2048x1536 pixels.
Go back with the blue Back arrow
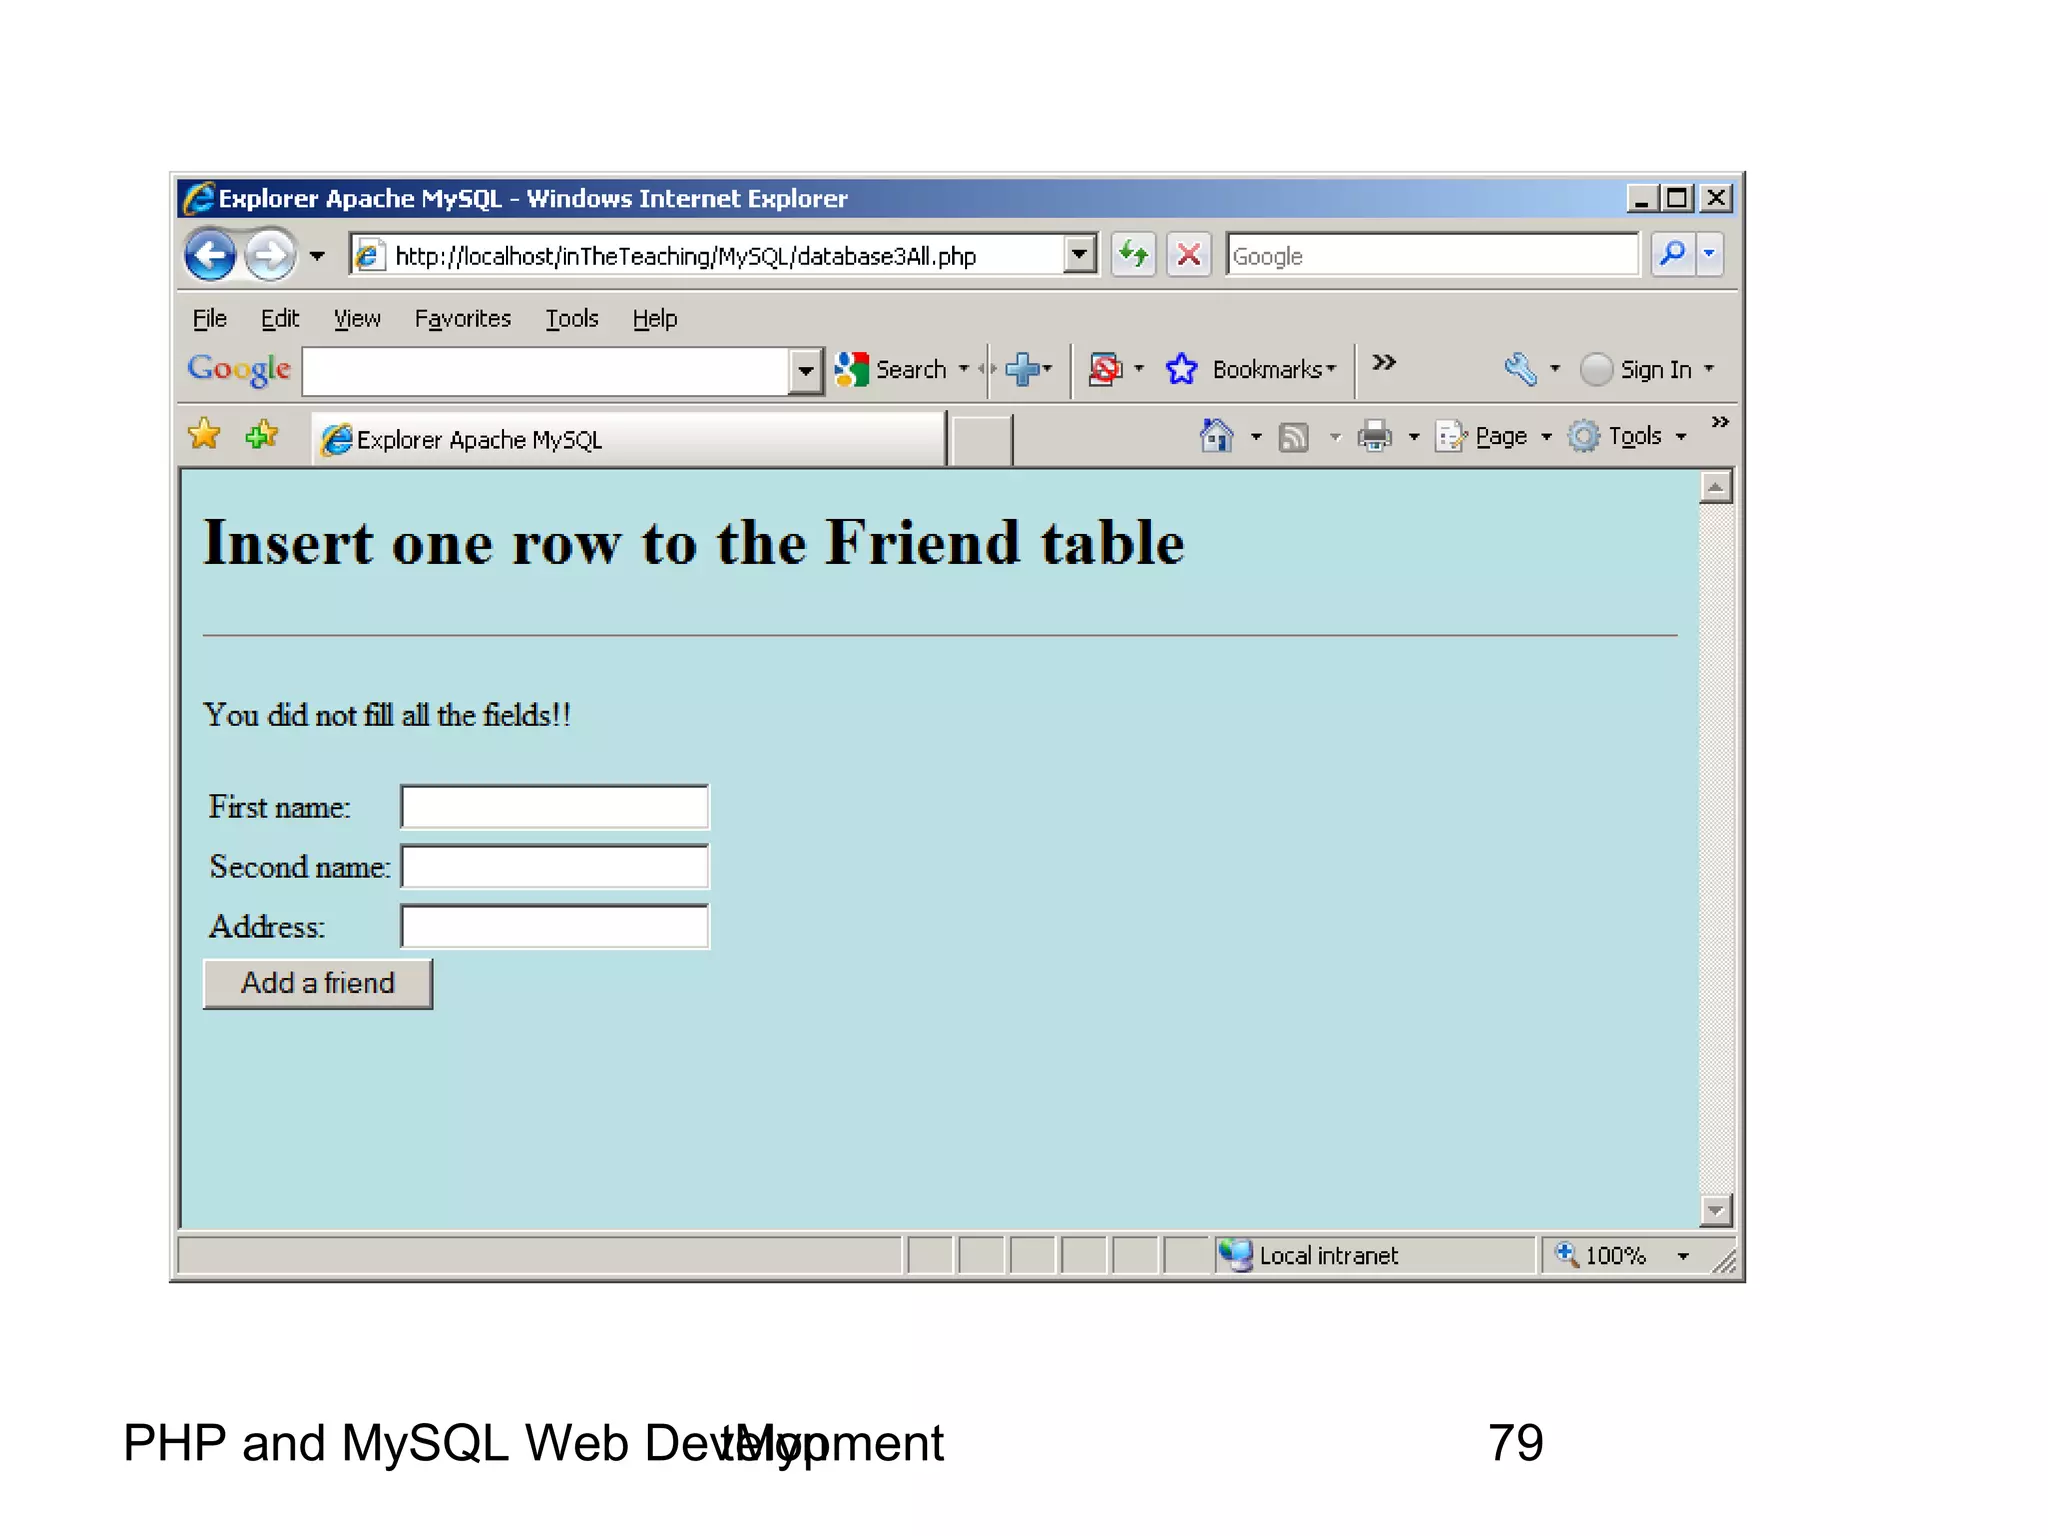point(210,255)
